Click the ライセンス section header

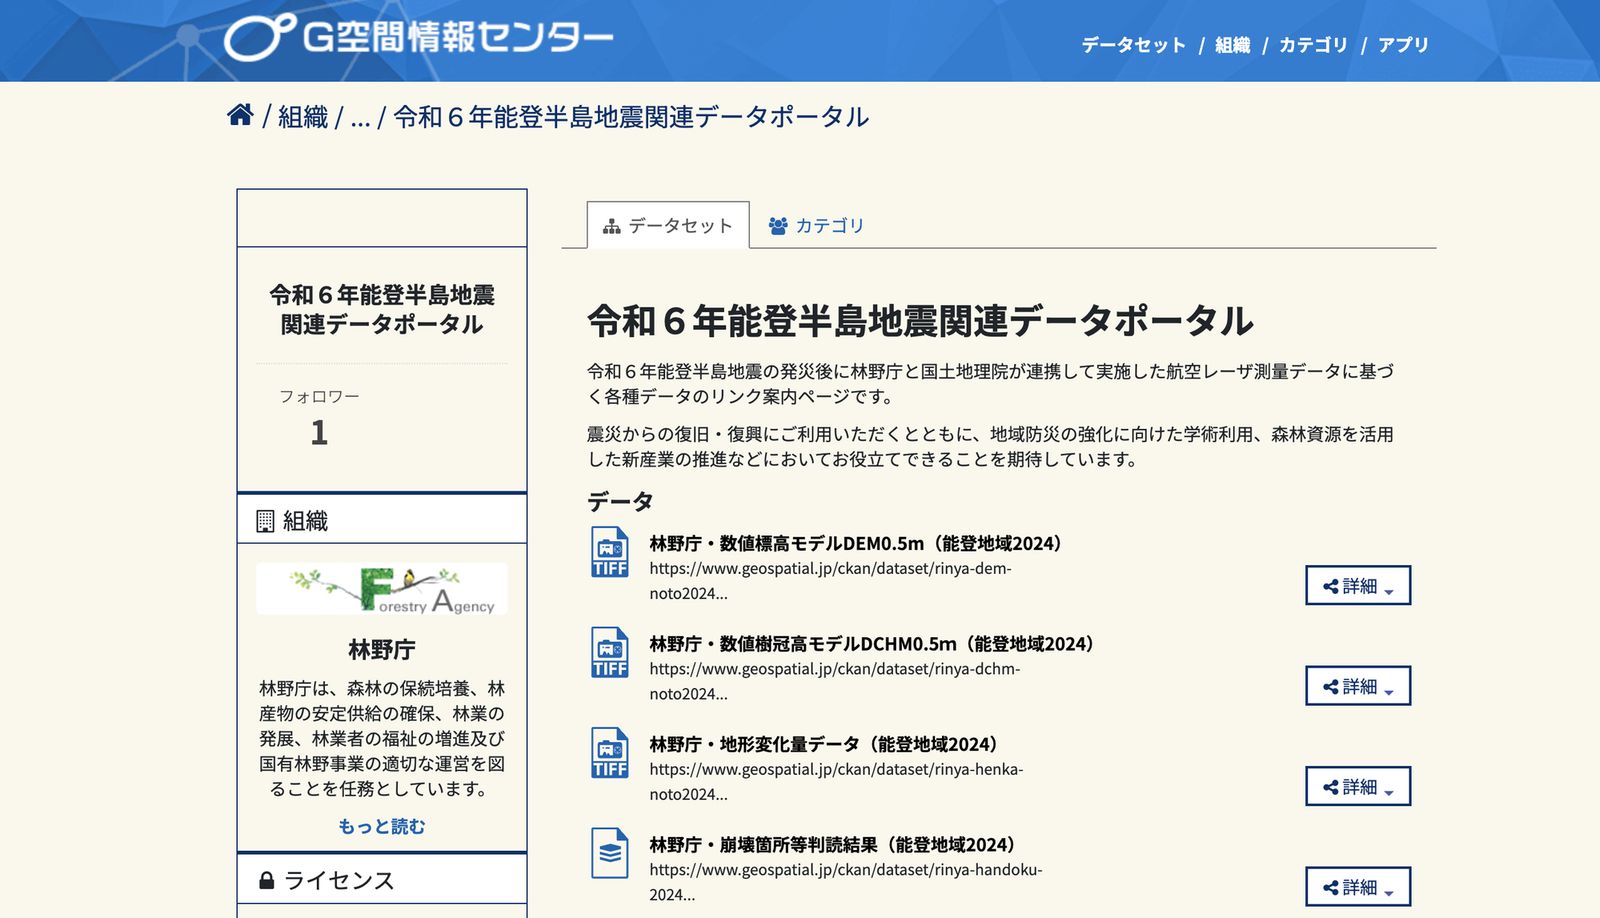pyautogui.click(x=382, y=880)
